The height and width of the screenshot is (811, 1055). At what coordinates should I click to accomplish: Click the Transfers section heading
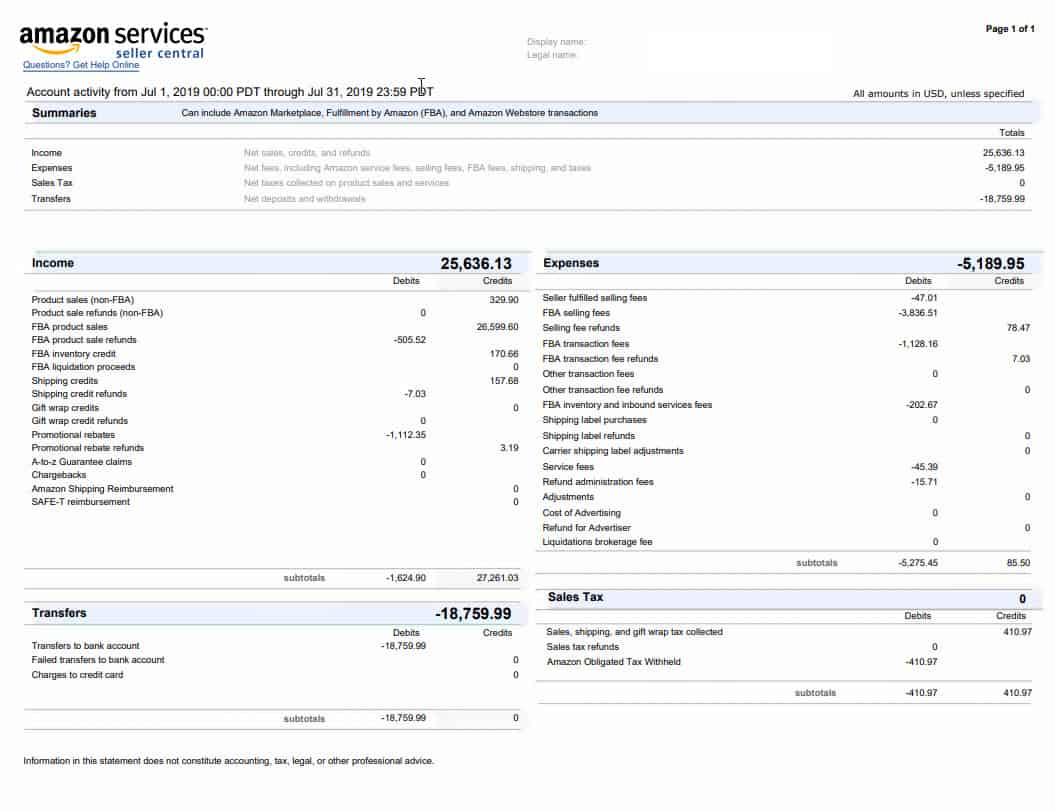click(x=59, y=613)
